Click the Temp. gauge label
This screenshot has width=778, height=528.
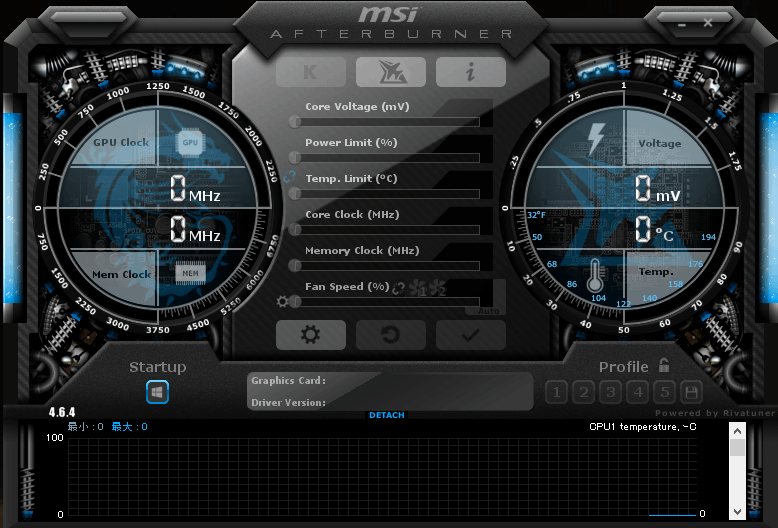656,272
